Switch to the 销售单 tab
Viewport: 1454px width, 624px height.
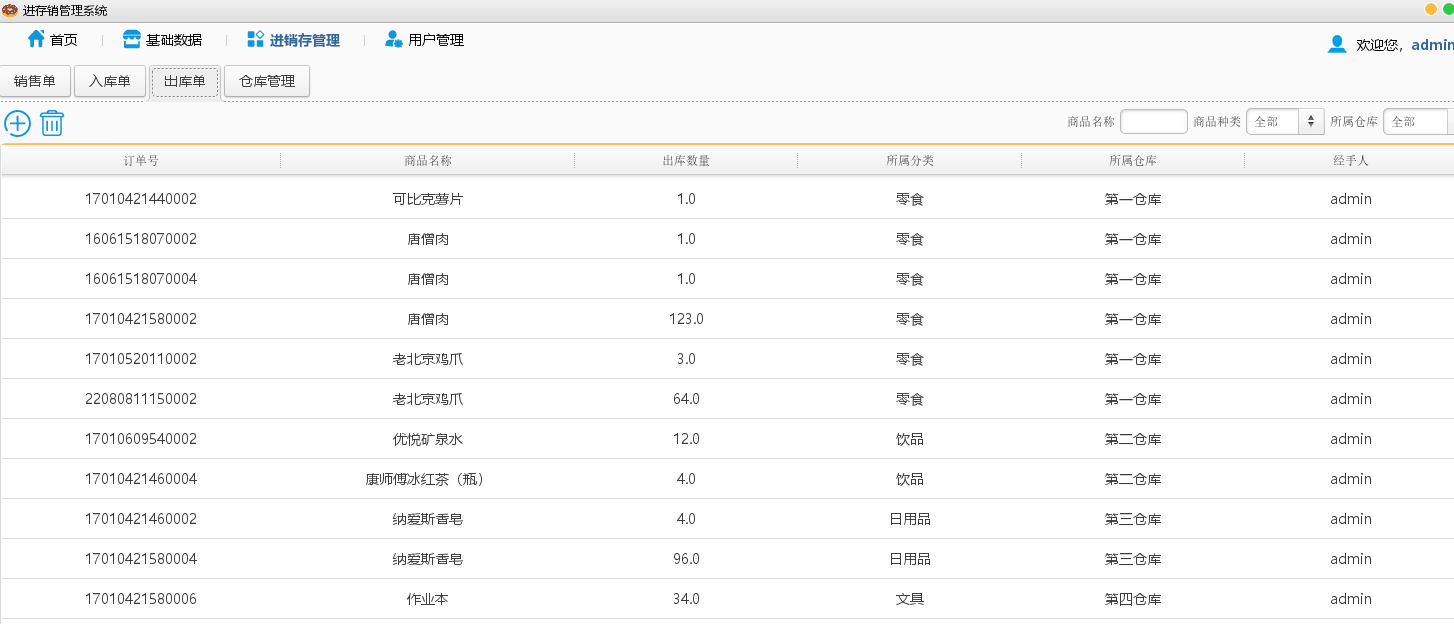click(36, 80)
